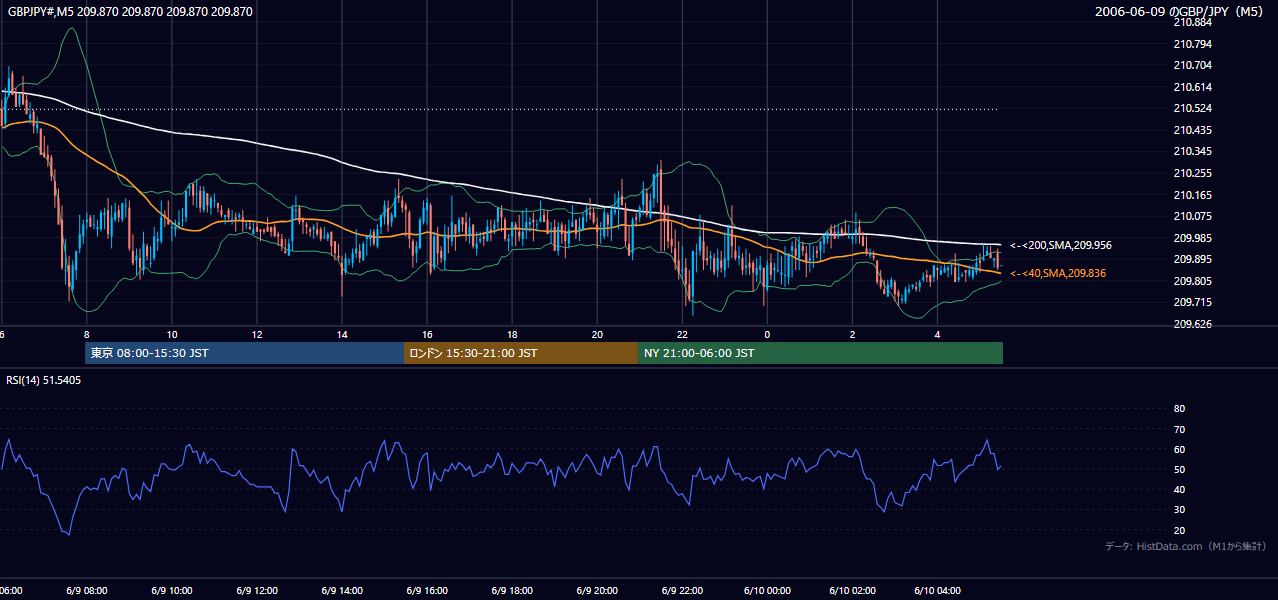
Task: Click price axis label 210.794
Action: coord(1192,44)
